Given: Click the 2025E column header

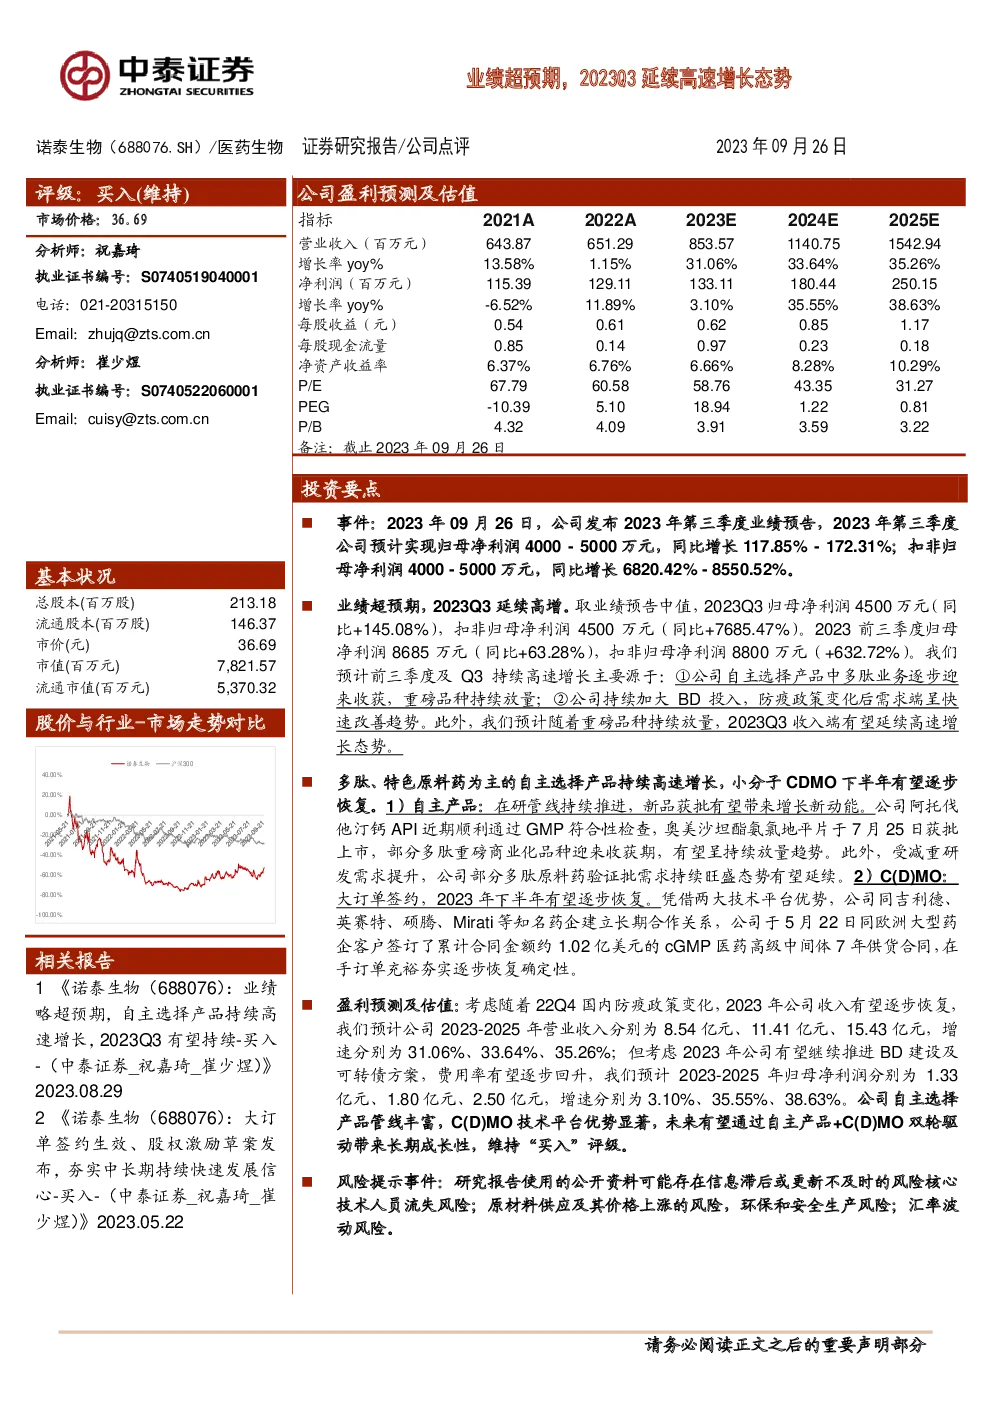Looking at the screenshot, I should [914, 220].
